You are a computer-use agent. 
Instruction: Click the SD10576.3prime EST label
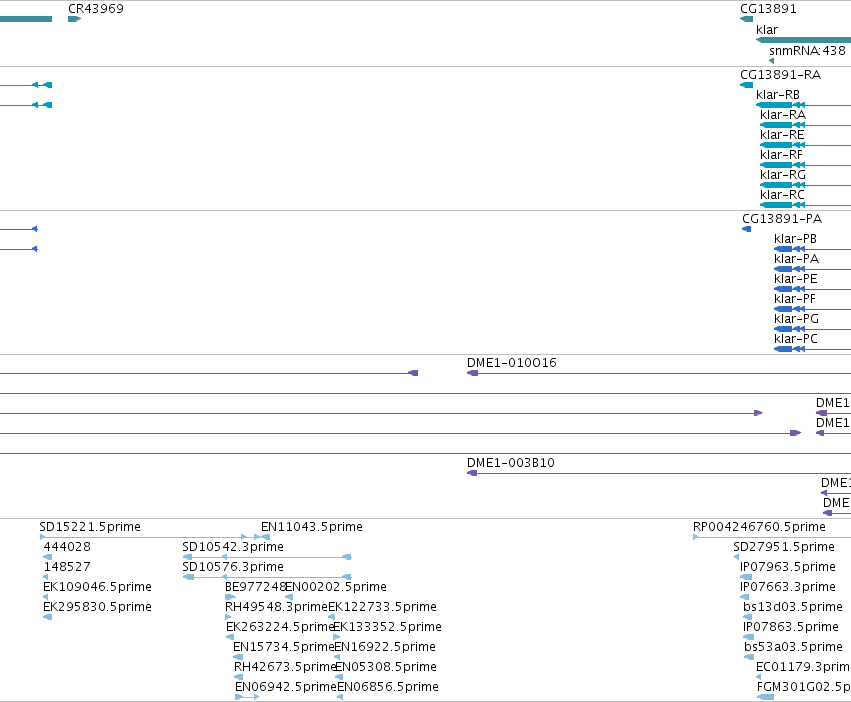point(233,567)
